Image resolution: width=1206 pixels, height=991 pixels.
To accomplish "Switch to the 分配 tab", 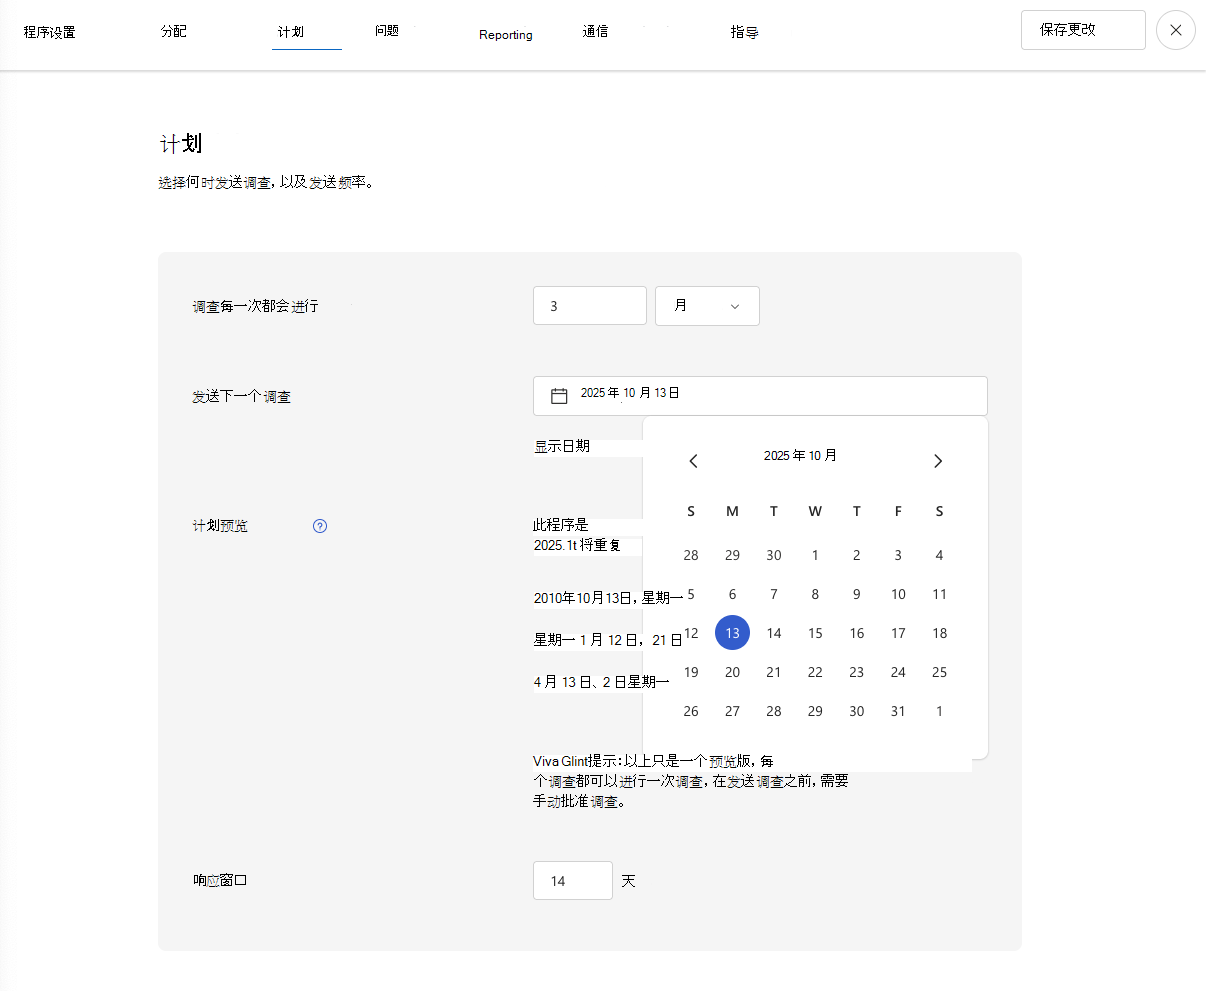I will [173, 31].
